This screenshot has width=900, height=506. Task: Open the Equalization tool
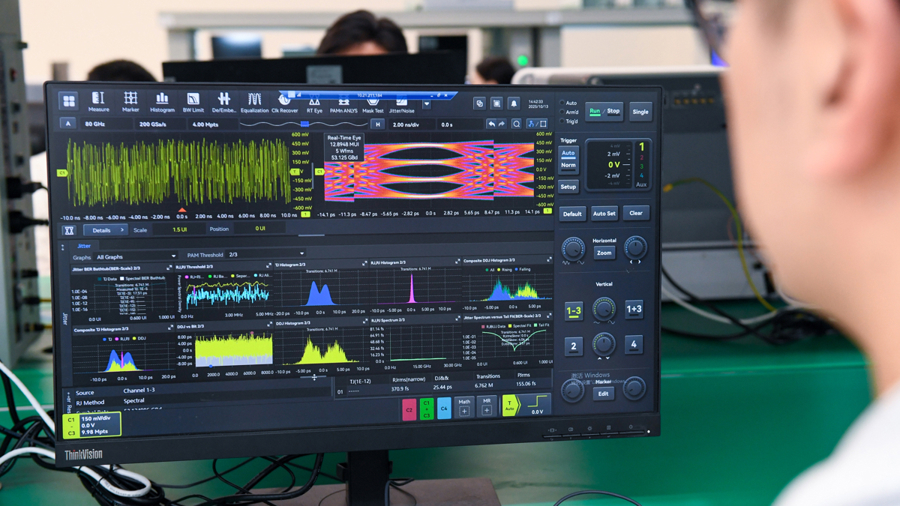tap(254, 102)
